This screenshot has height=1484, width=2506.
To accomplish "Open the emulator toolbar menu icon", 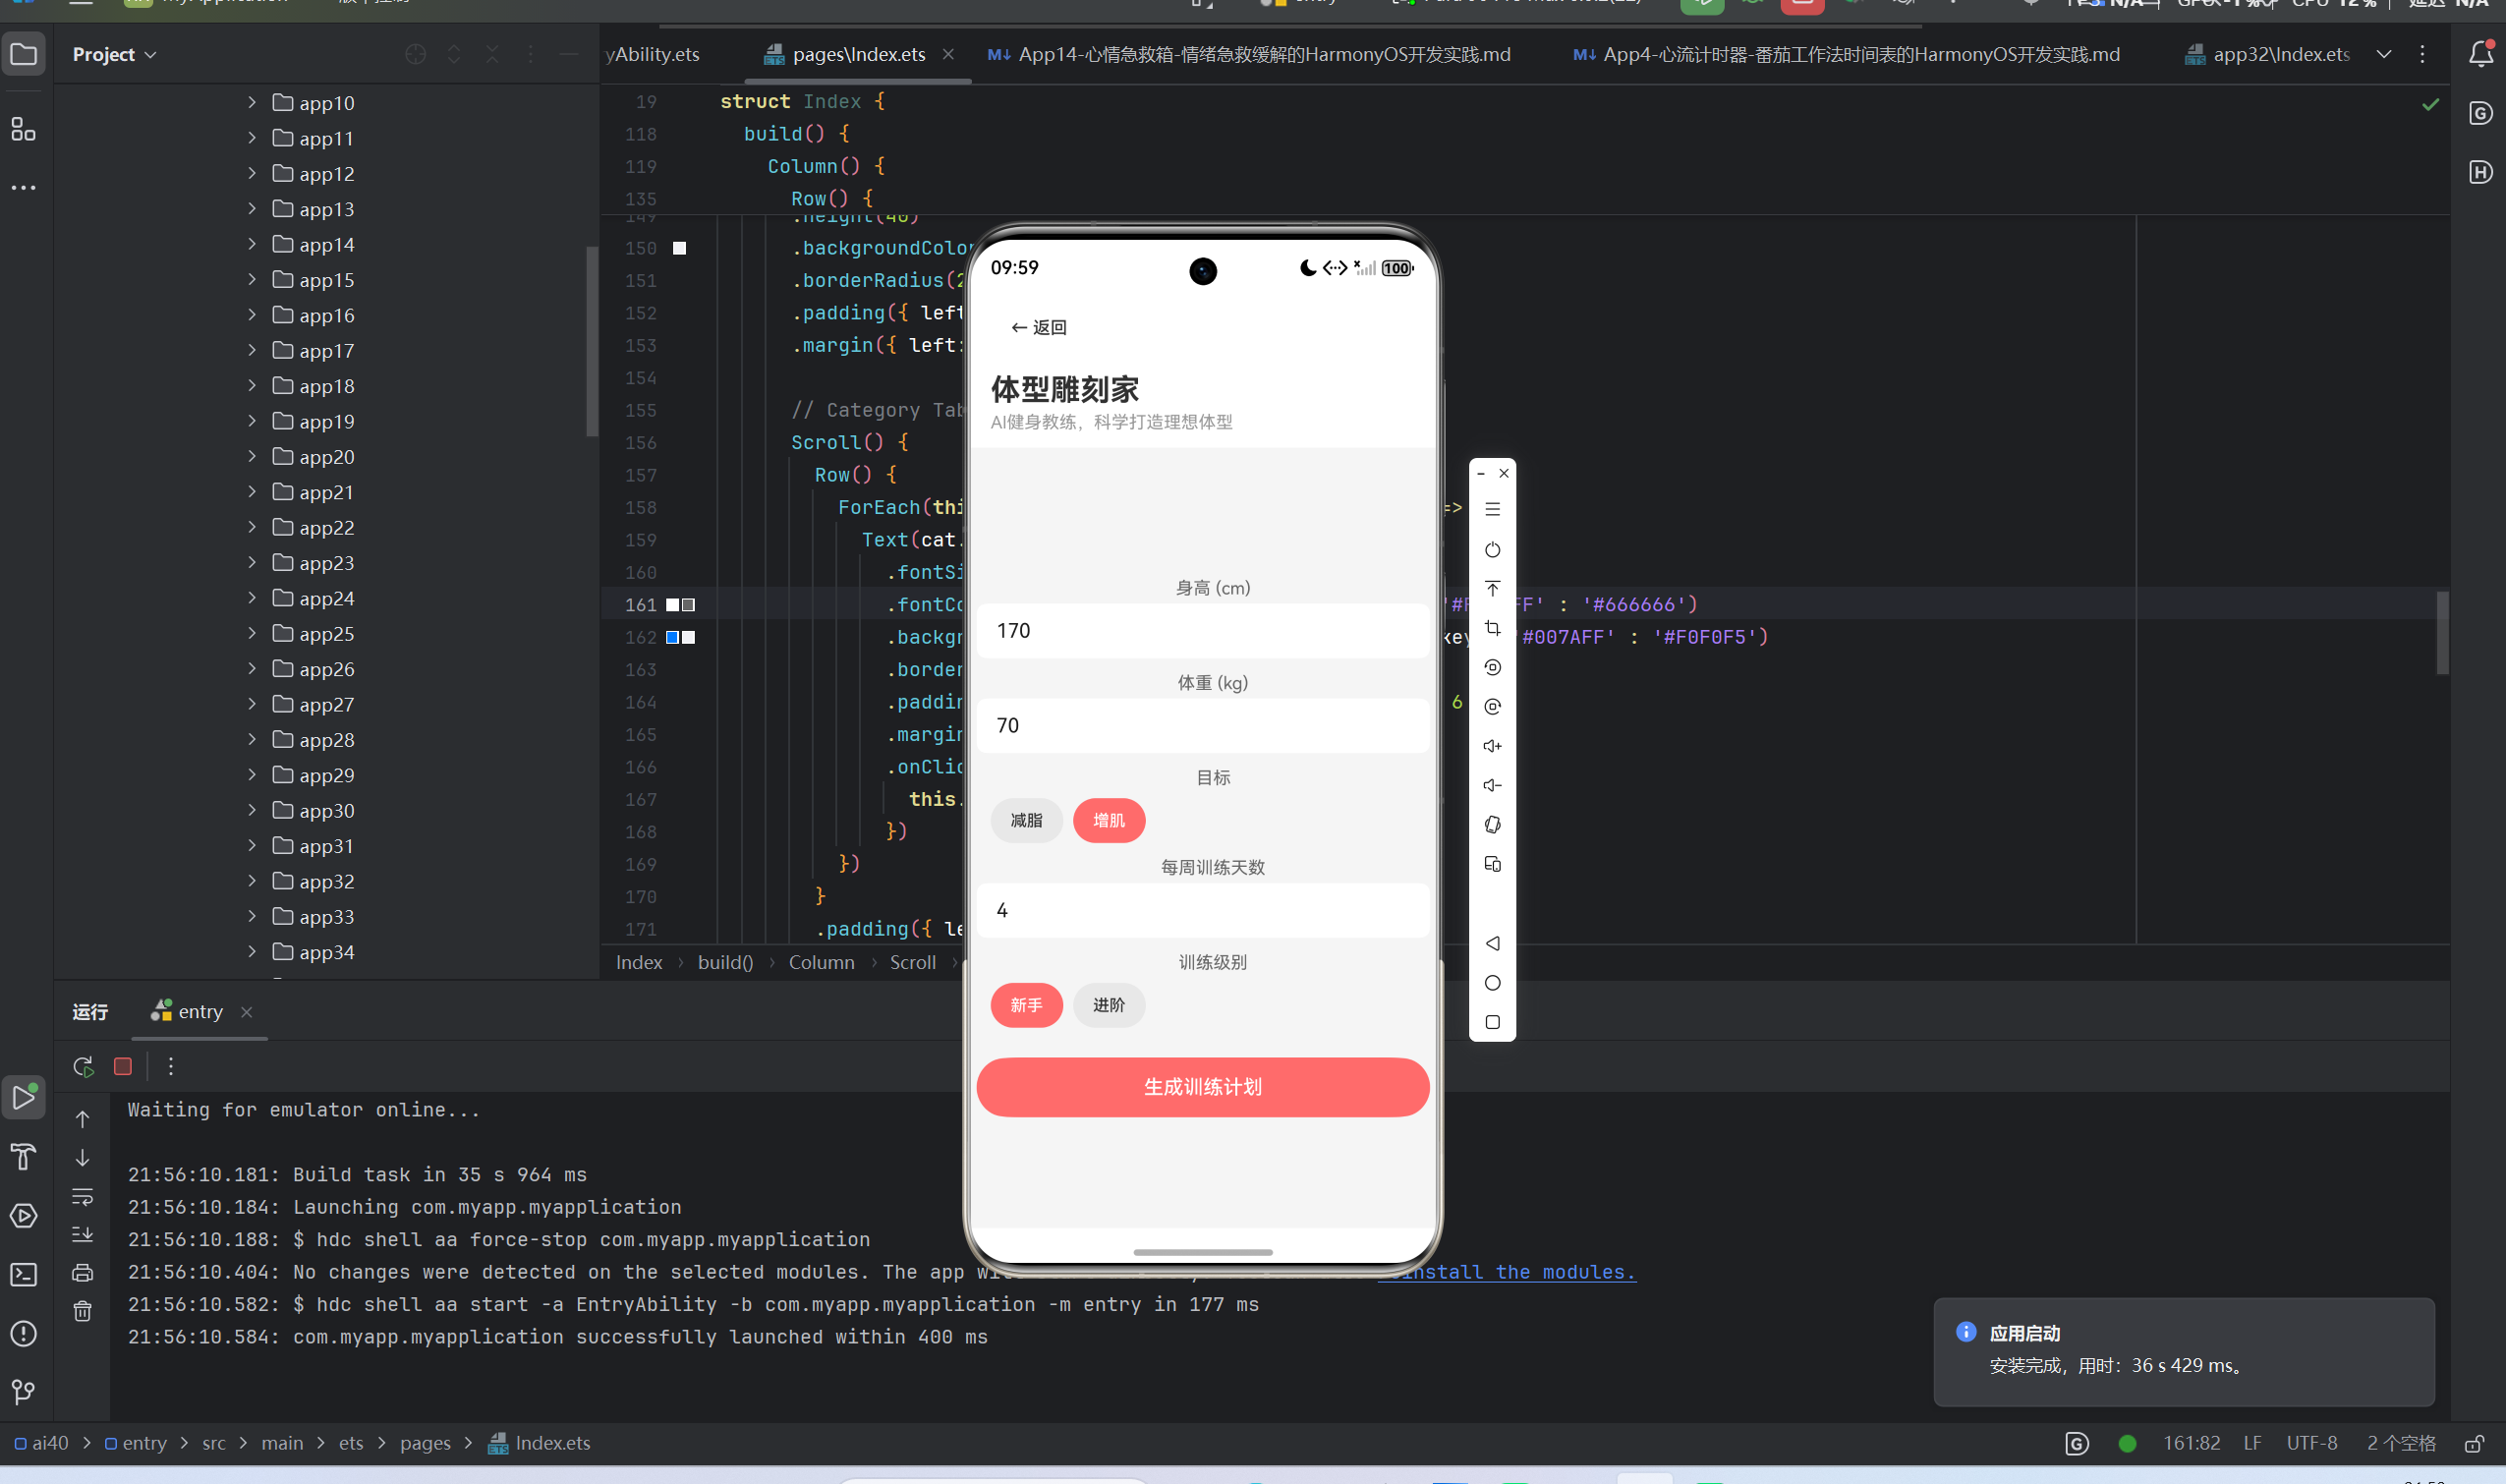I will pos(1492,509).
